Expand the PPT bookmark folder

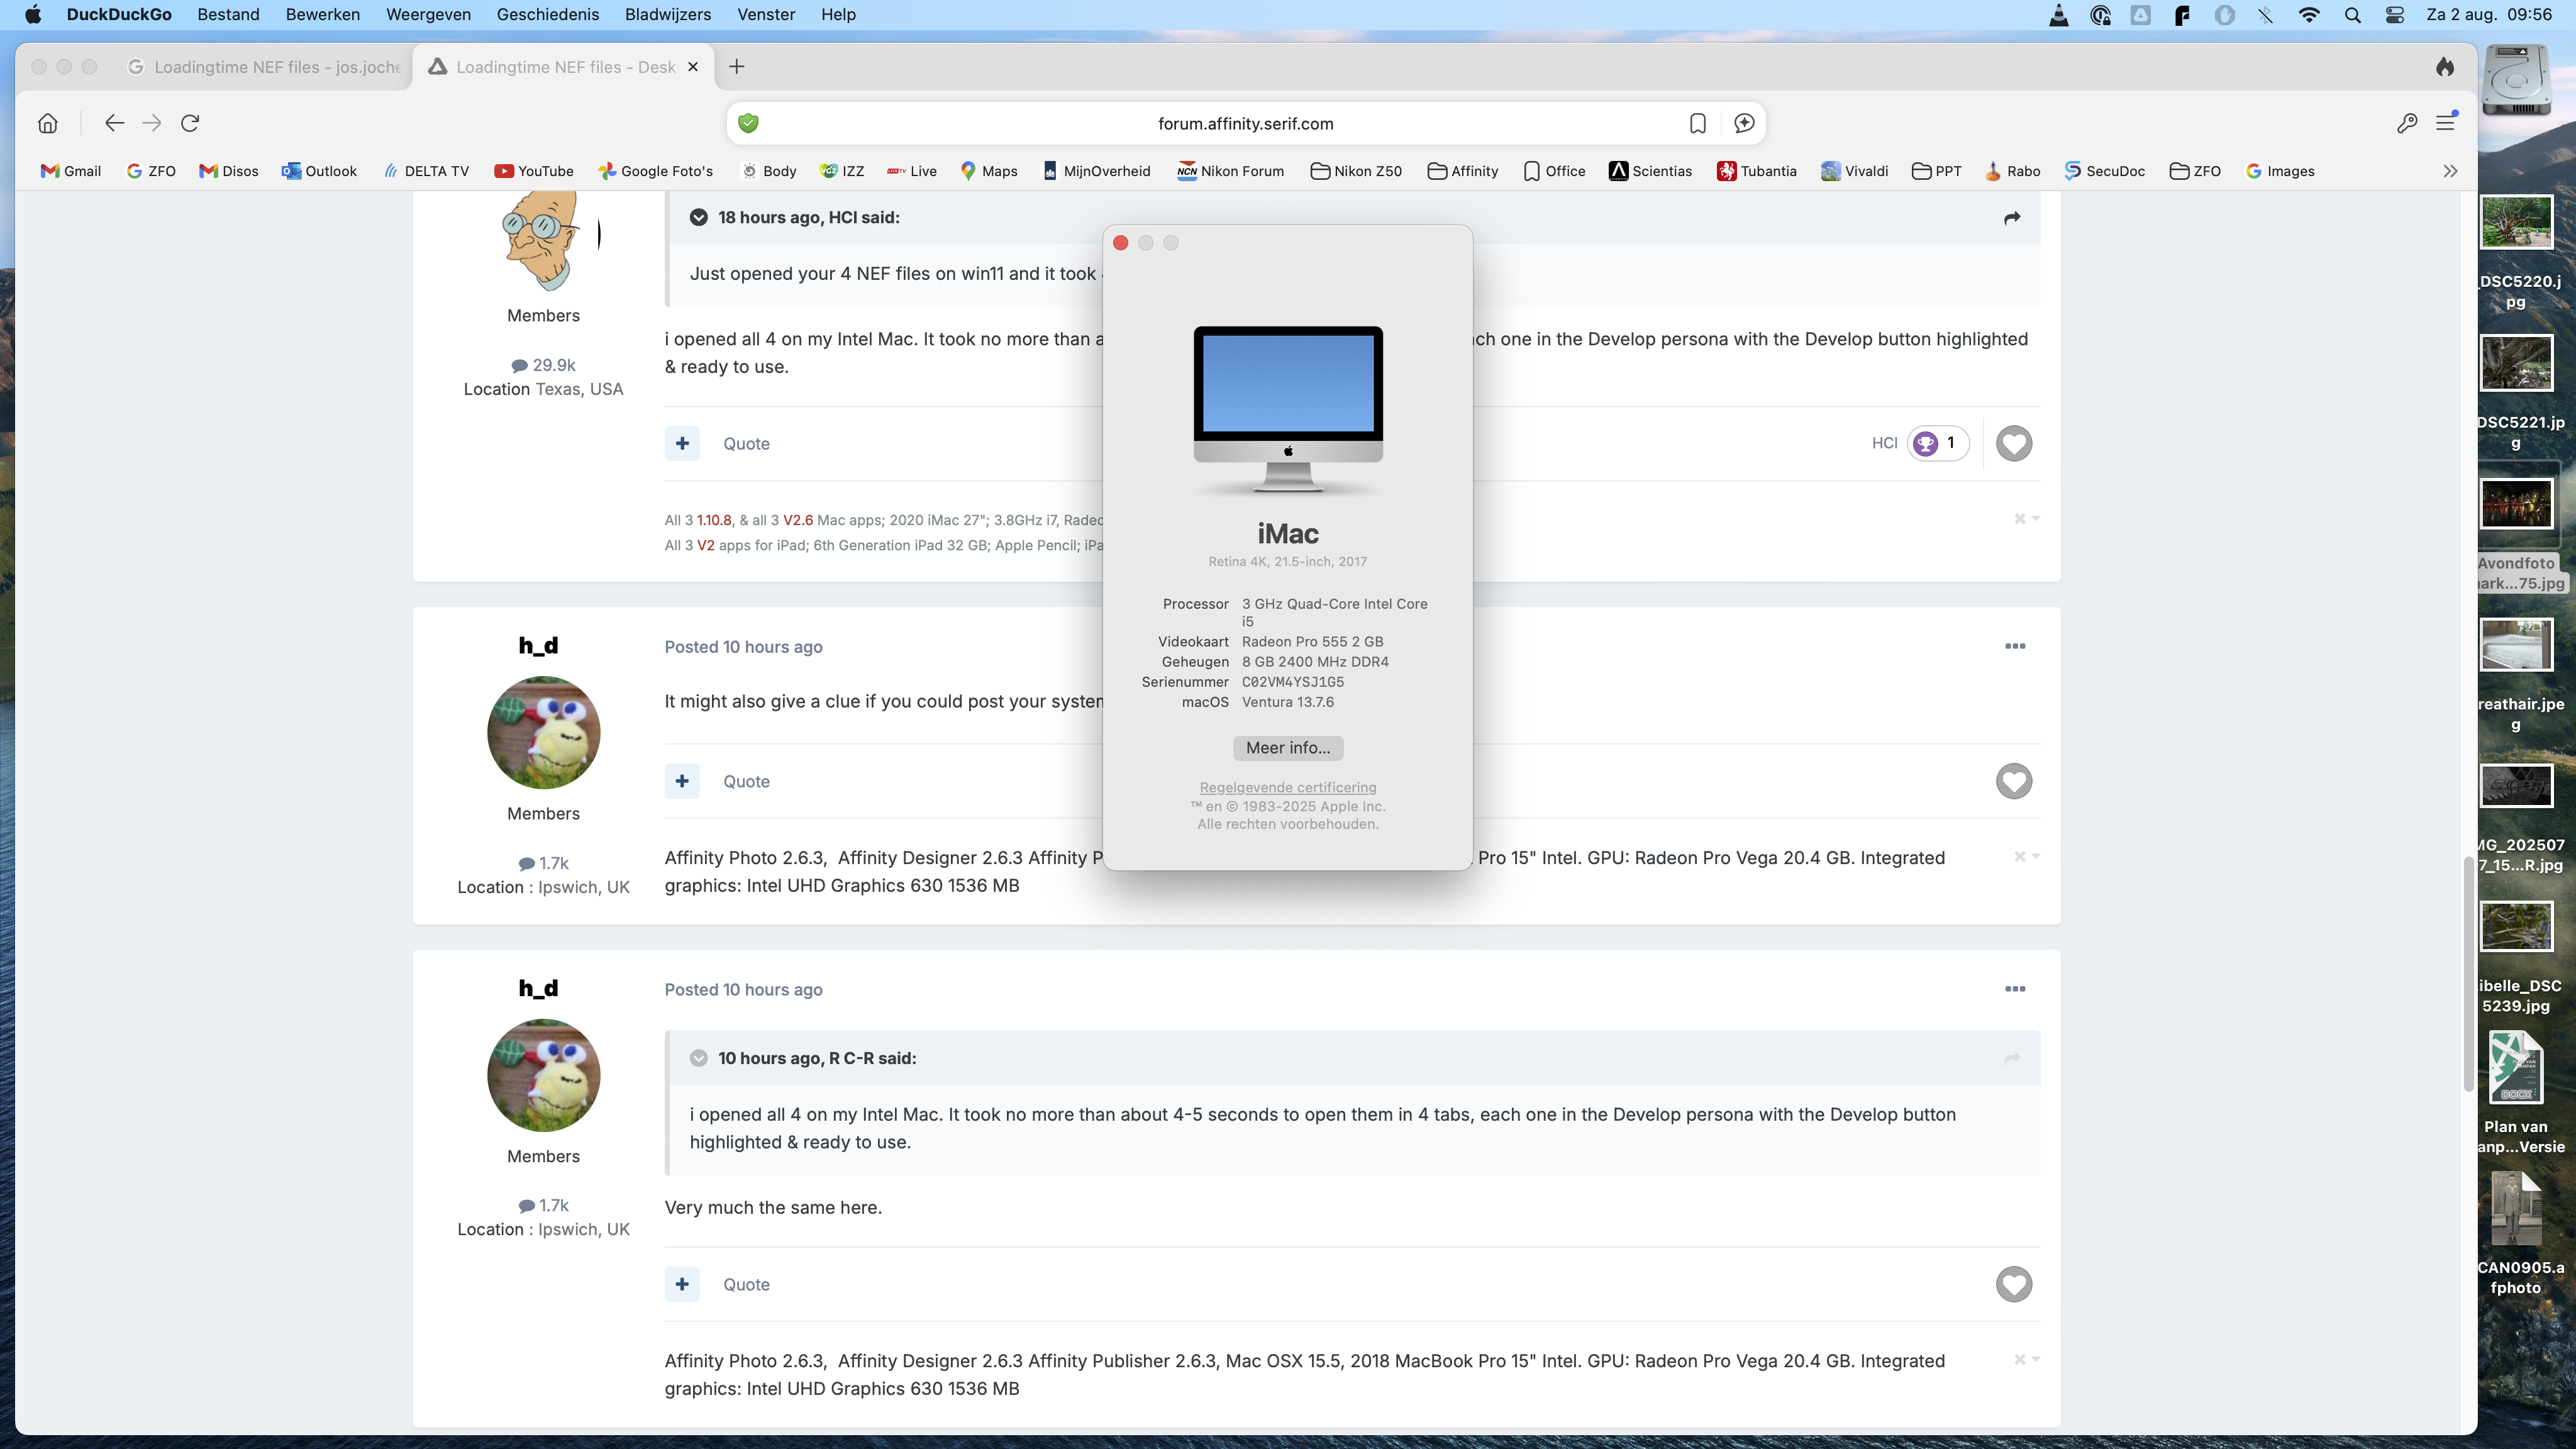click(1936, 171)
